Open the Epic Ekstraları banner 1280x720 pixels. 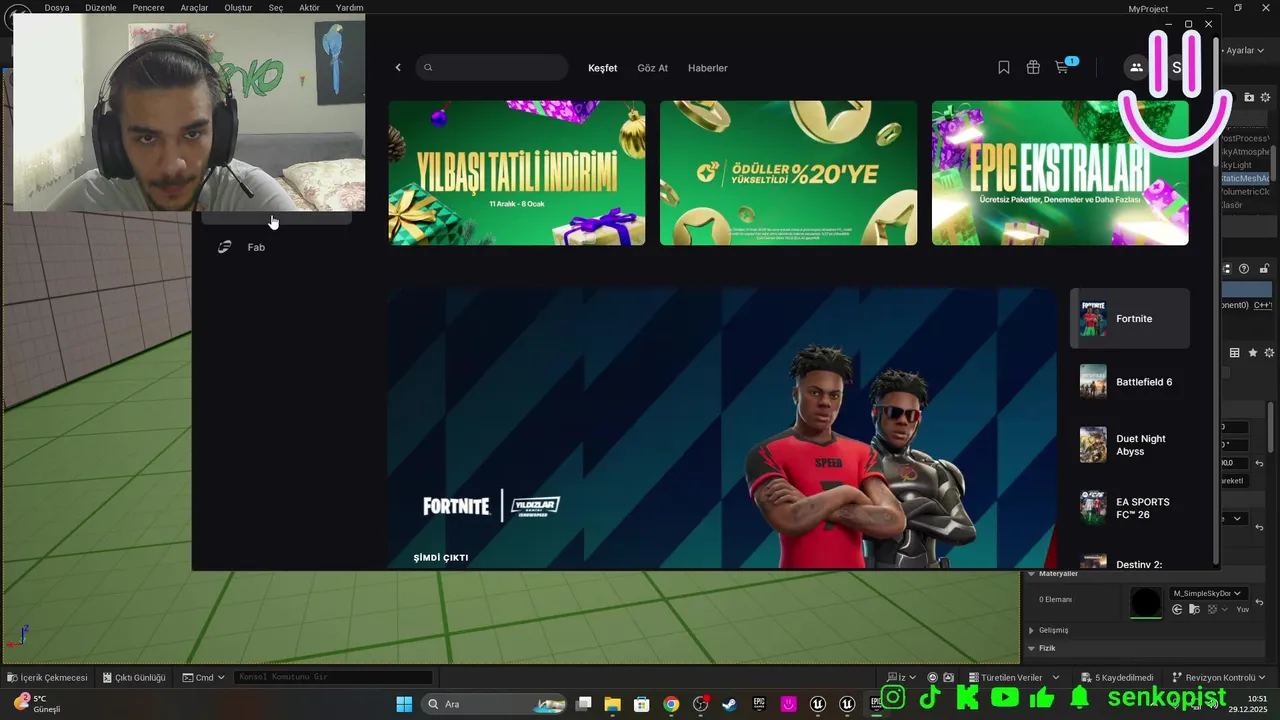click(1060, 173)
